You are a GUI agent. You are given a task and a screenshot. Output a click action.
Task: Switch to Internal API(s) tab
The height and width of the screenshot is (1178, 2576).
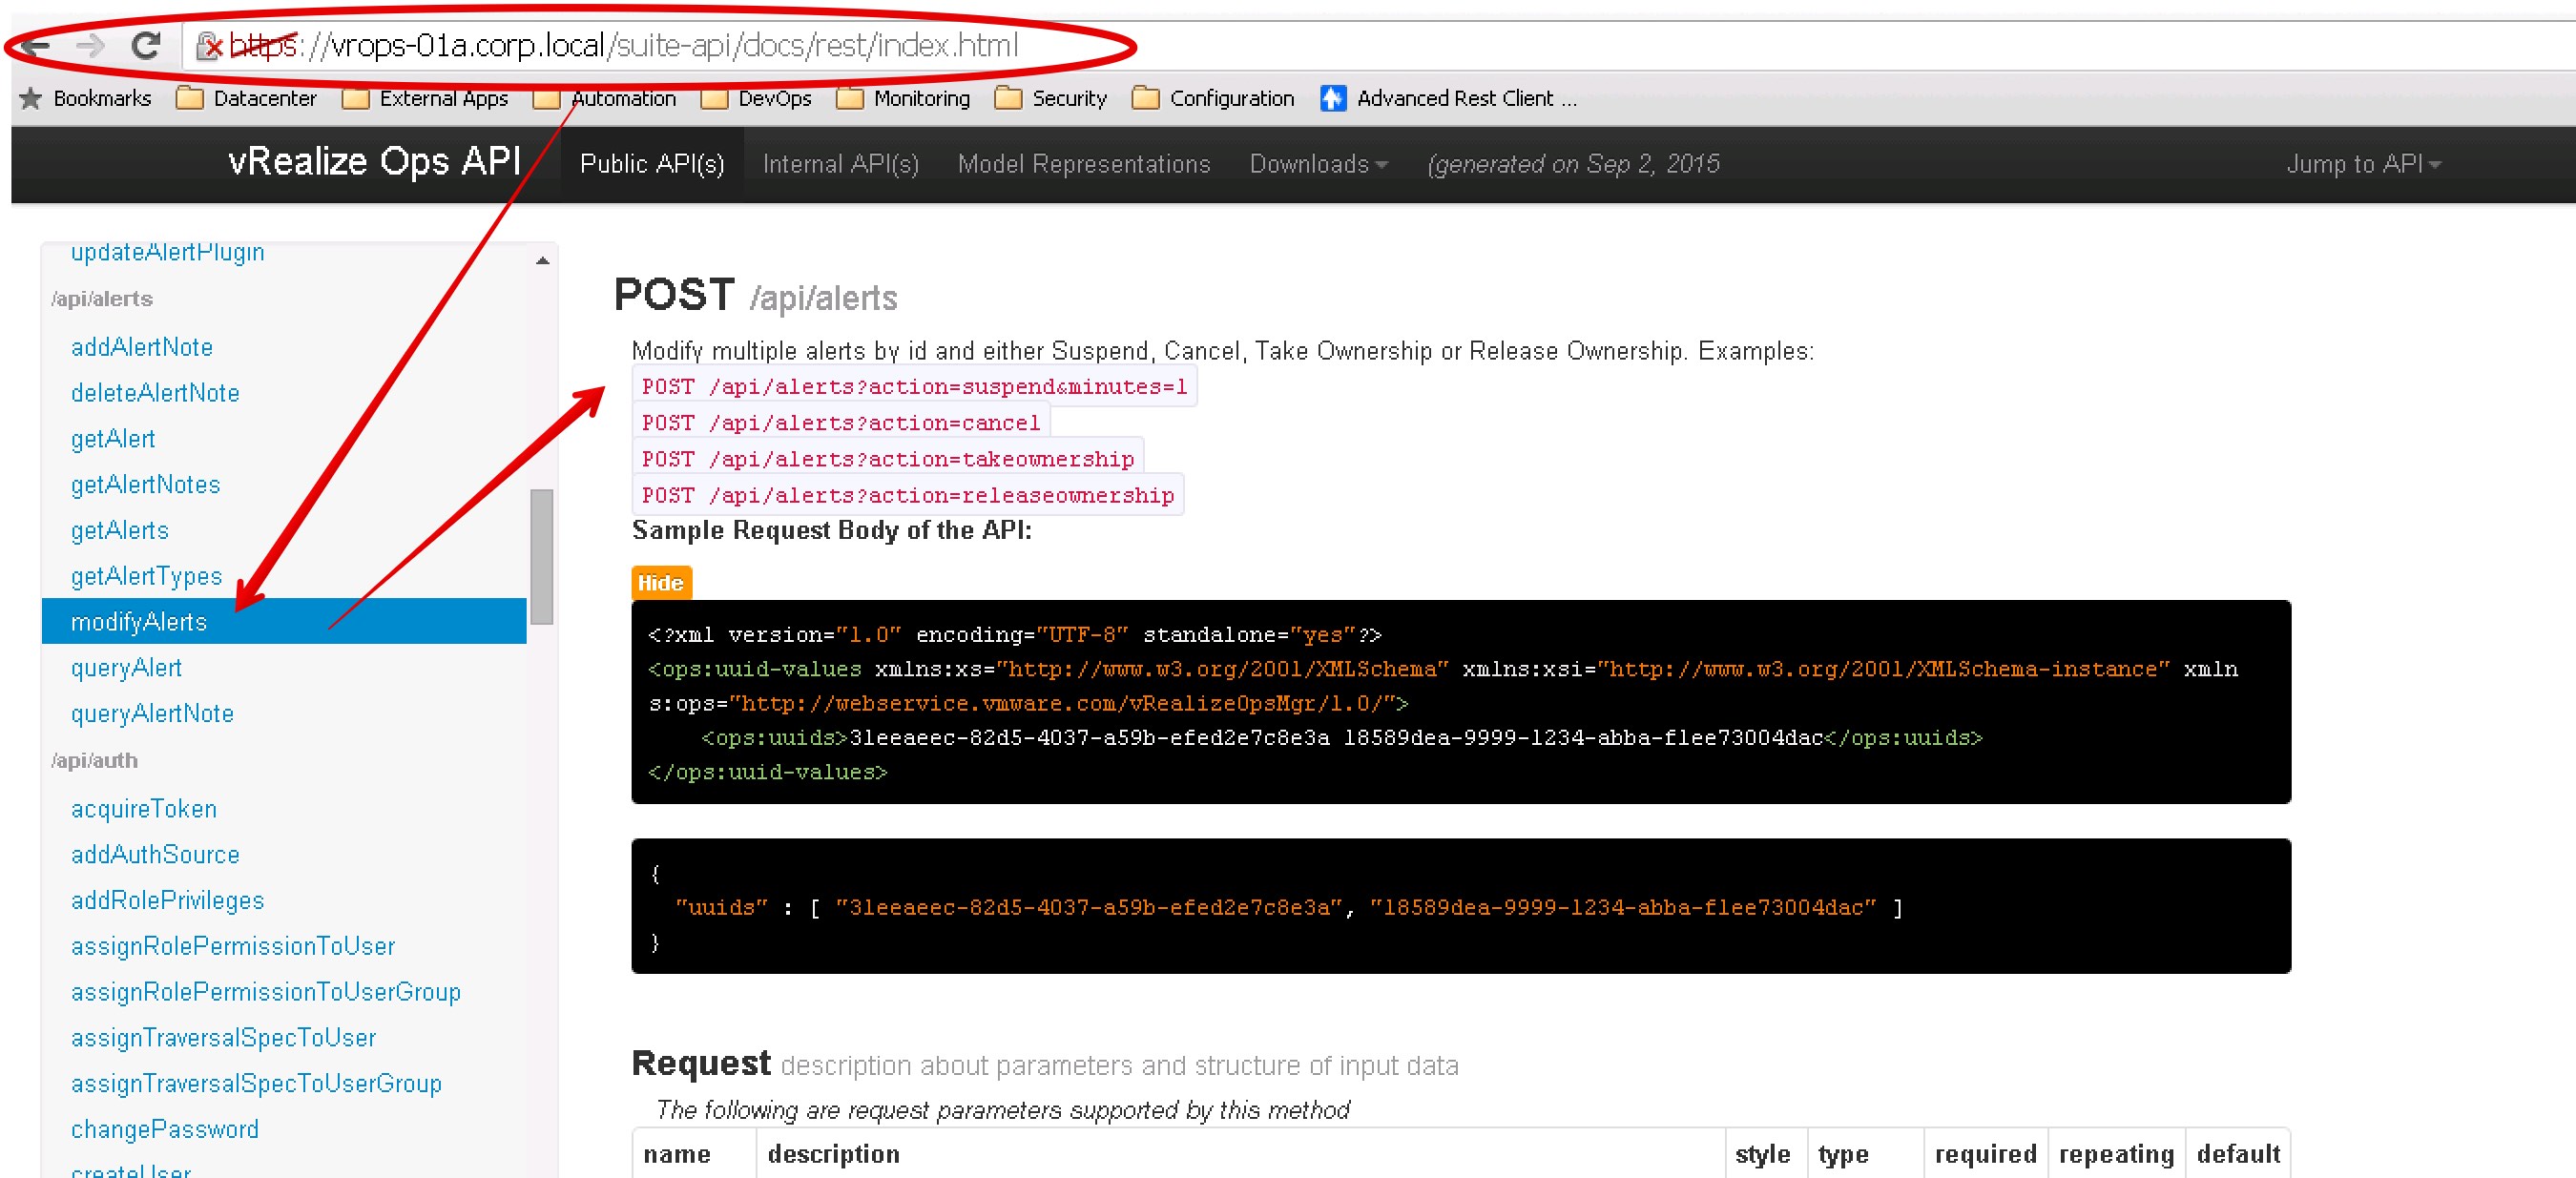(x=840, y=164)
